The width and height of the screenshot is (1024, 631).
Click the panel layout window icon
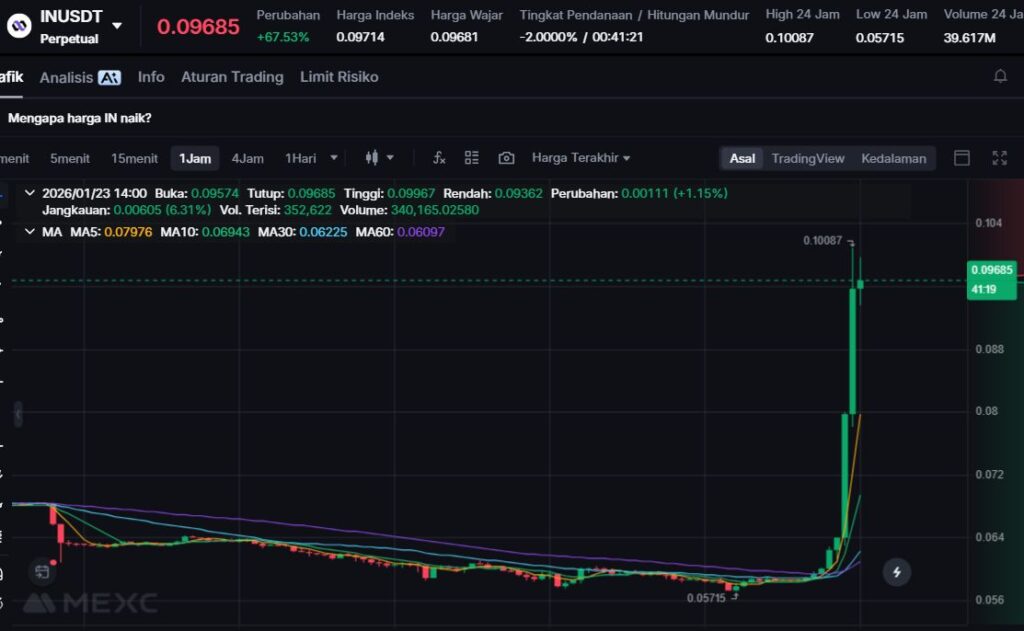click(x=962, y=158)
